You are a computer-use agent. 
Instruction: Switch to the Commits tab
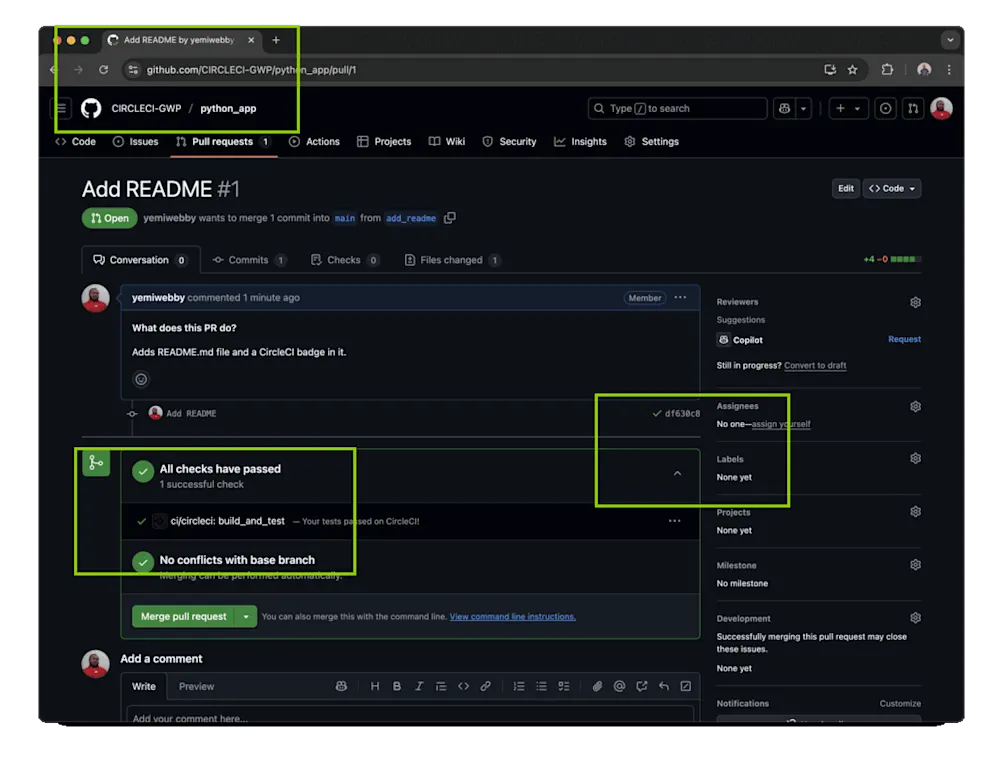pyautogui.click(x=249, y=260)
